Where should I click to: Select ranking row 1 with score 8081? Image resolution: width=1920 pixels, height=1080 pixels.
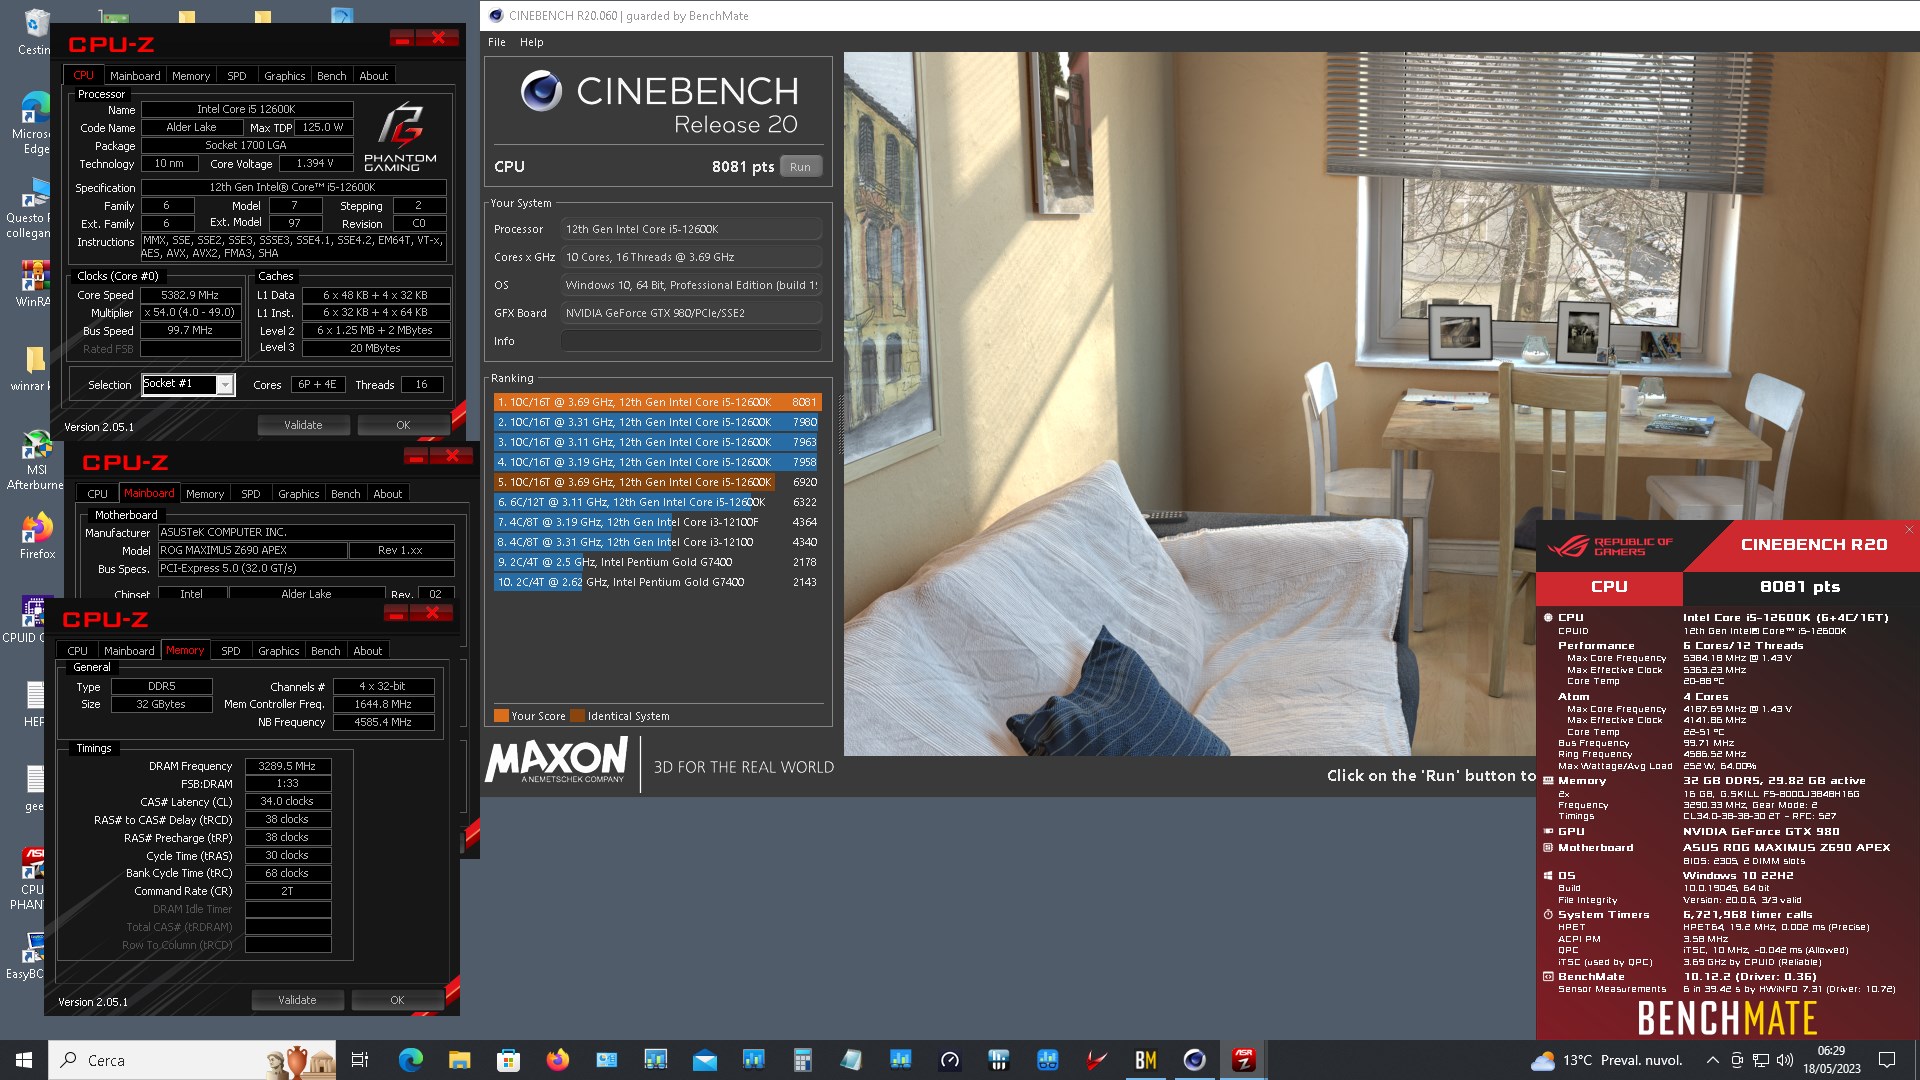[x=657, y=402]
